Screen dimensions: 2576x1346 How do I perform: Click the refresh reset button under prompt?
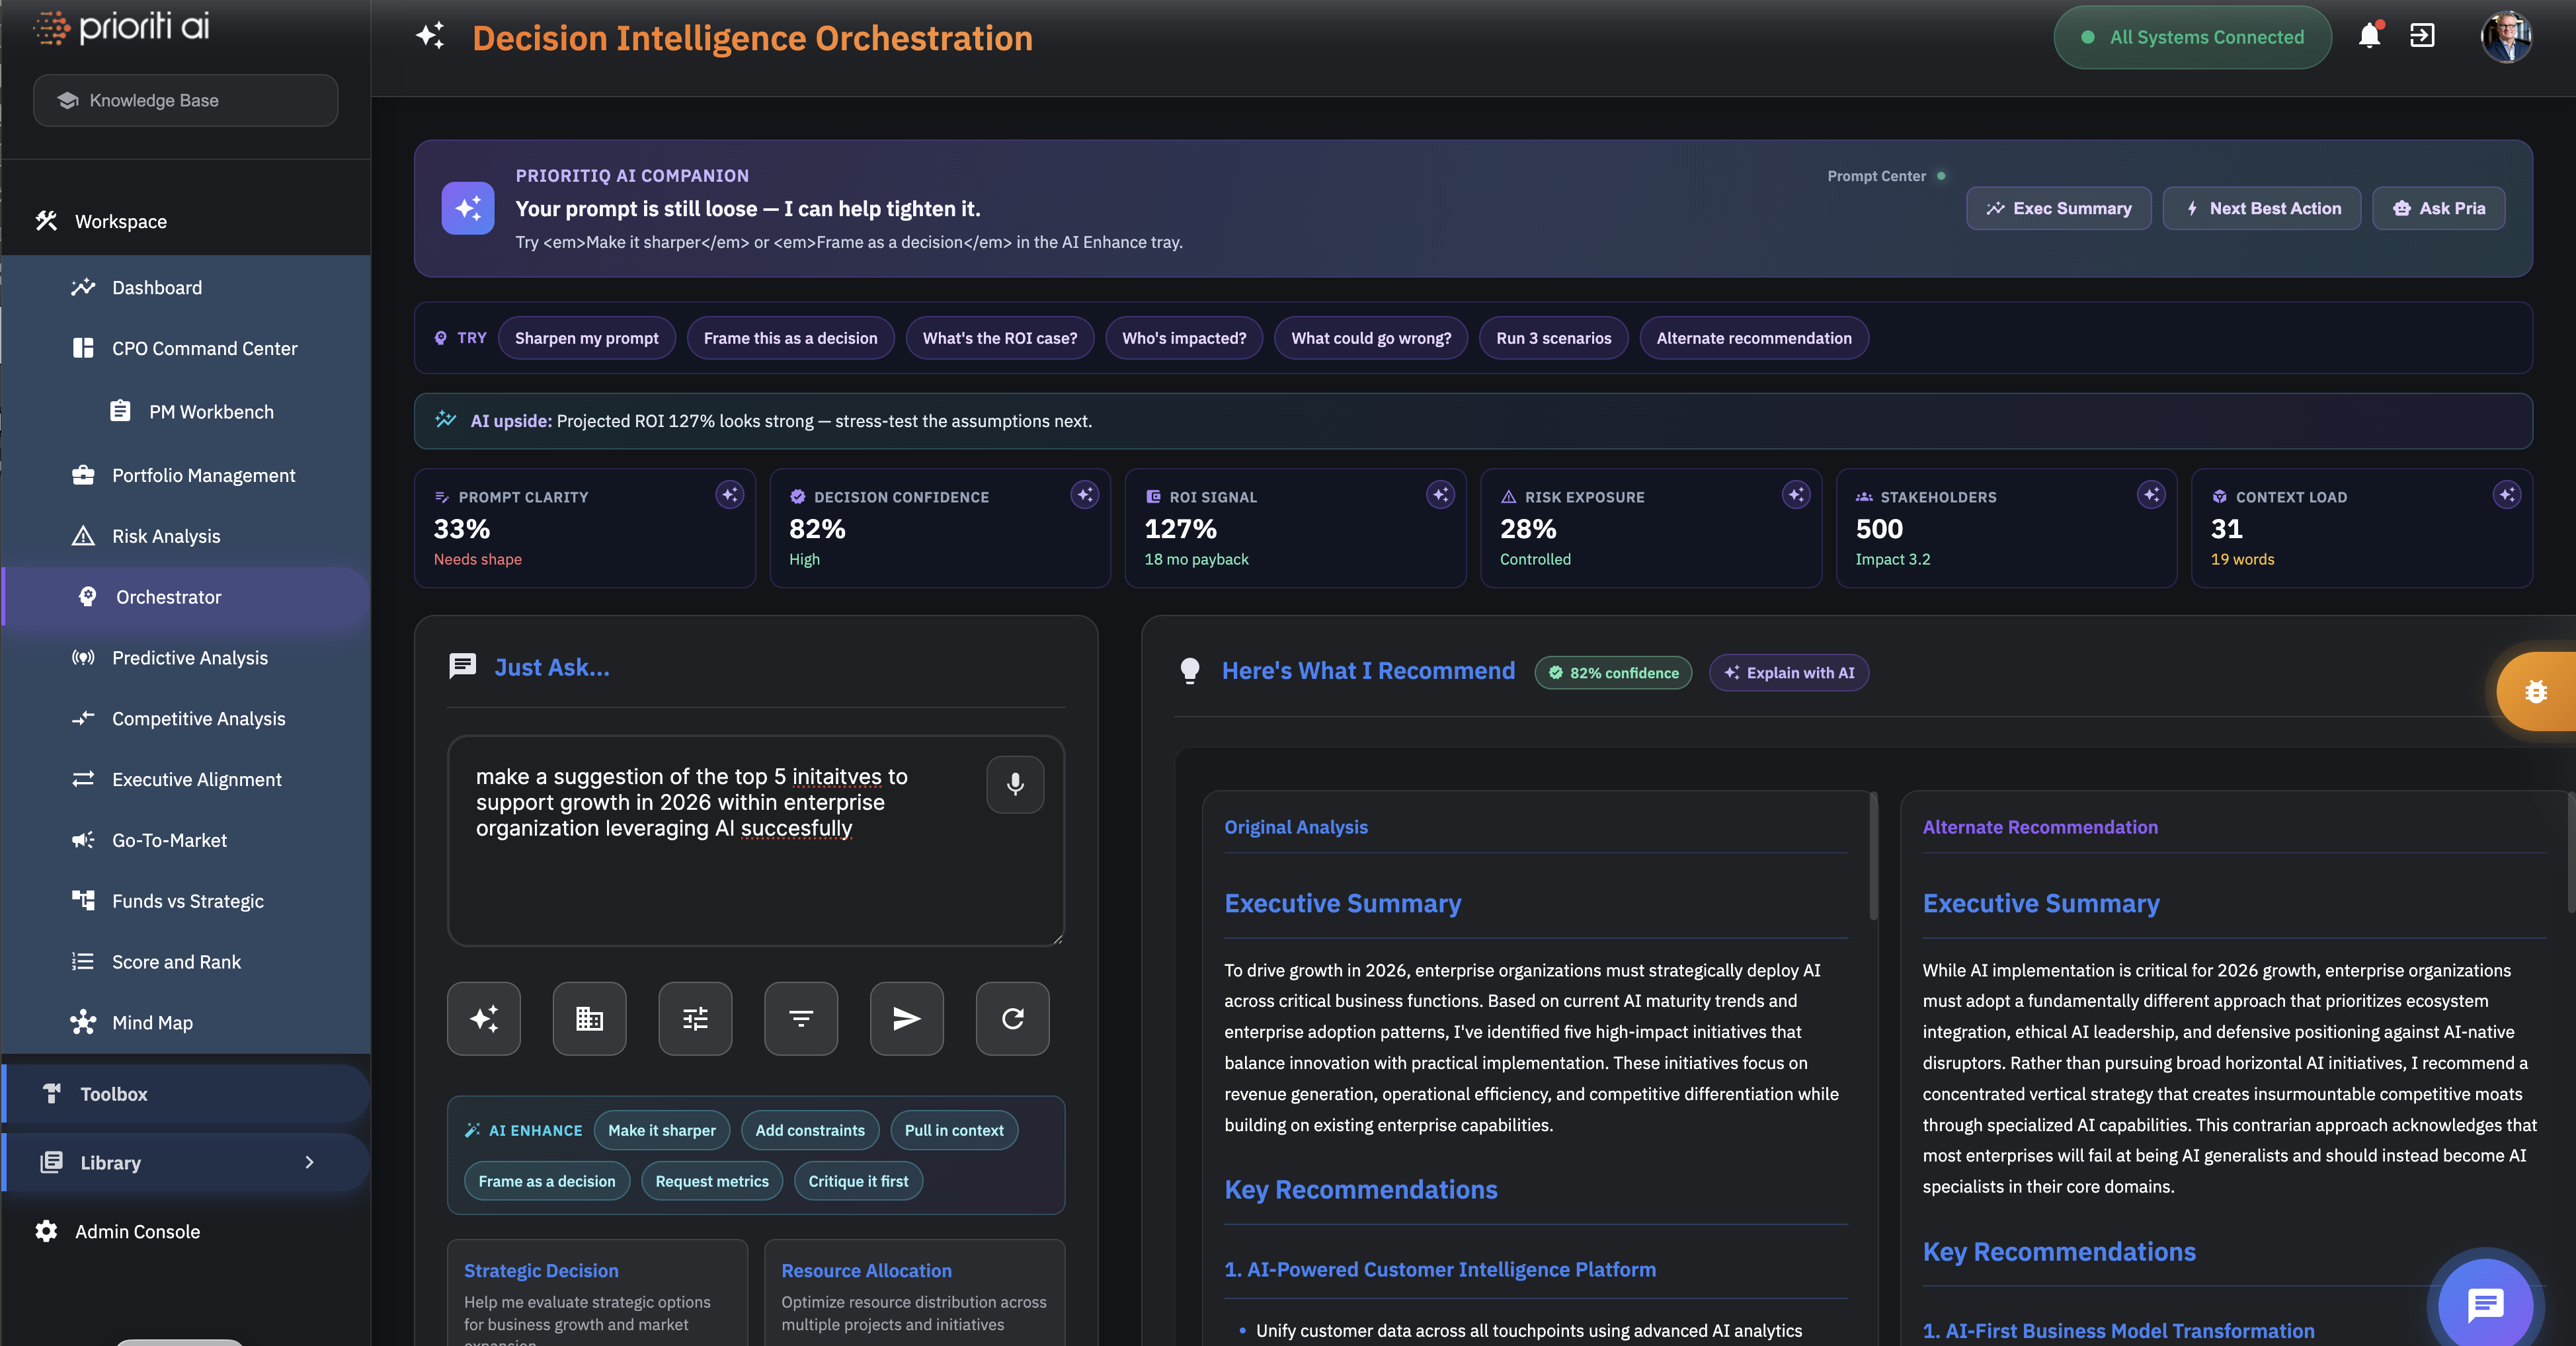tap(1013, 1018)
